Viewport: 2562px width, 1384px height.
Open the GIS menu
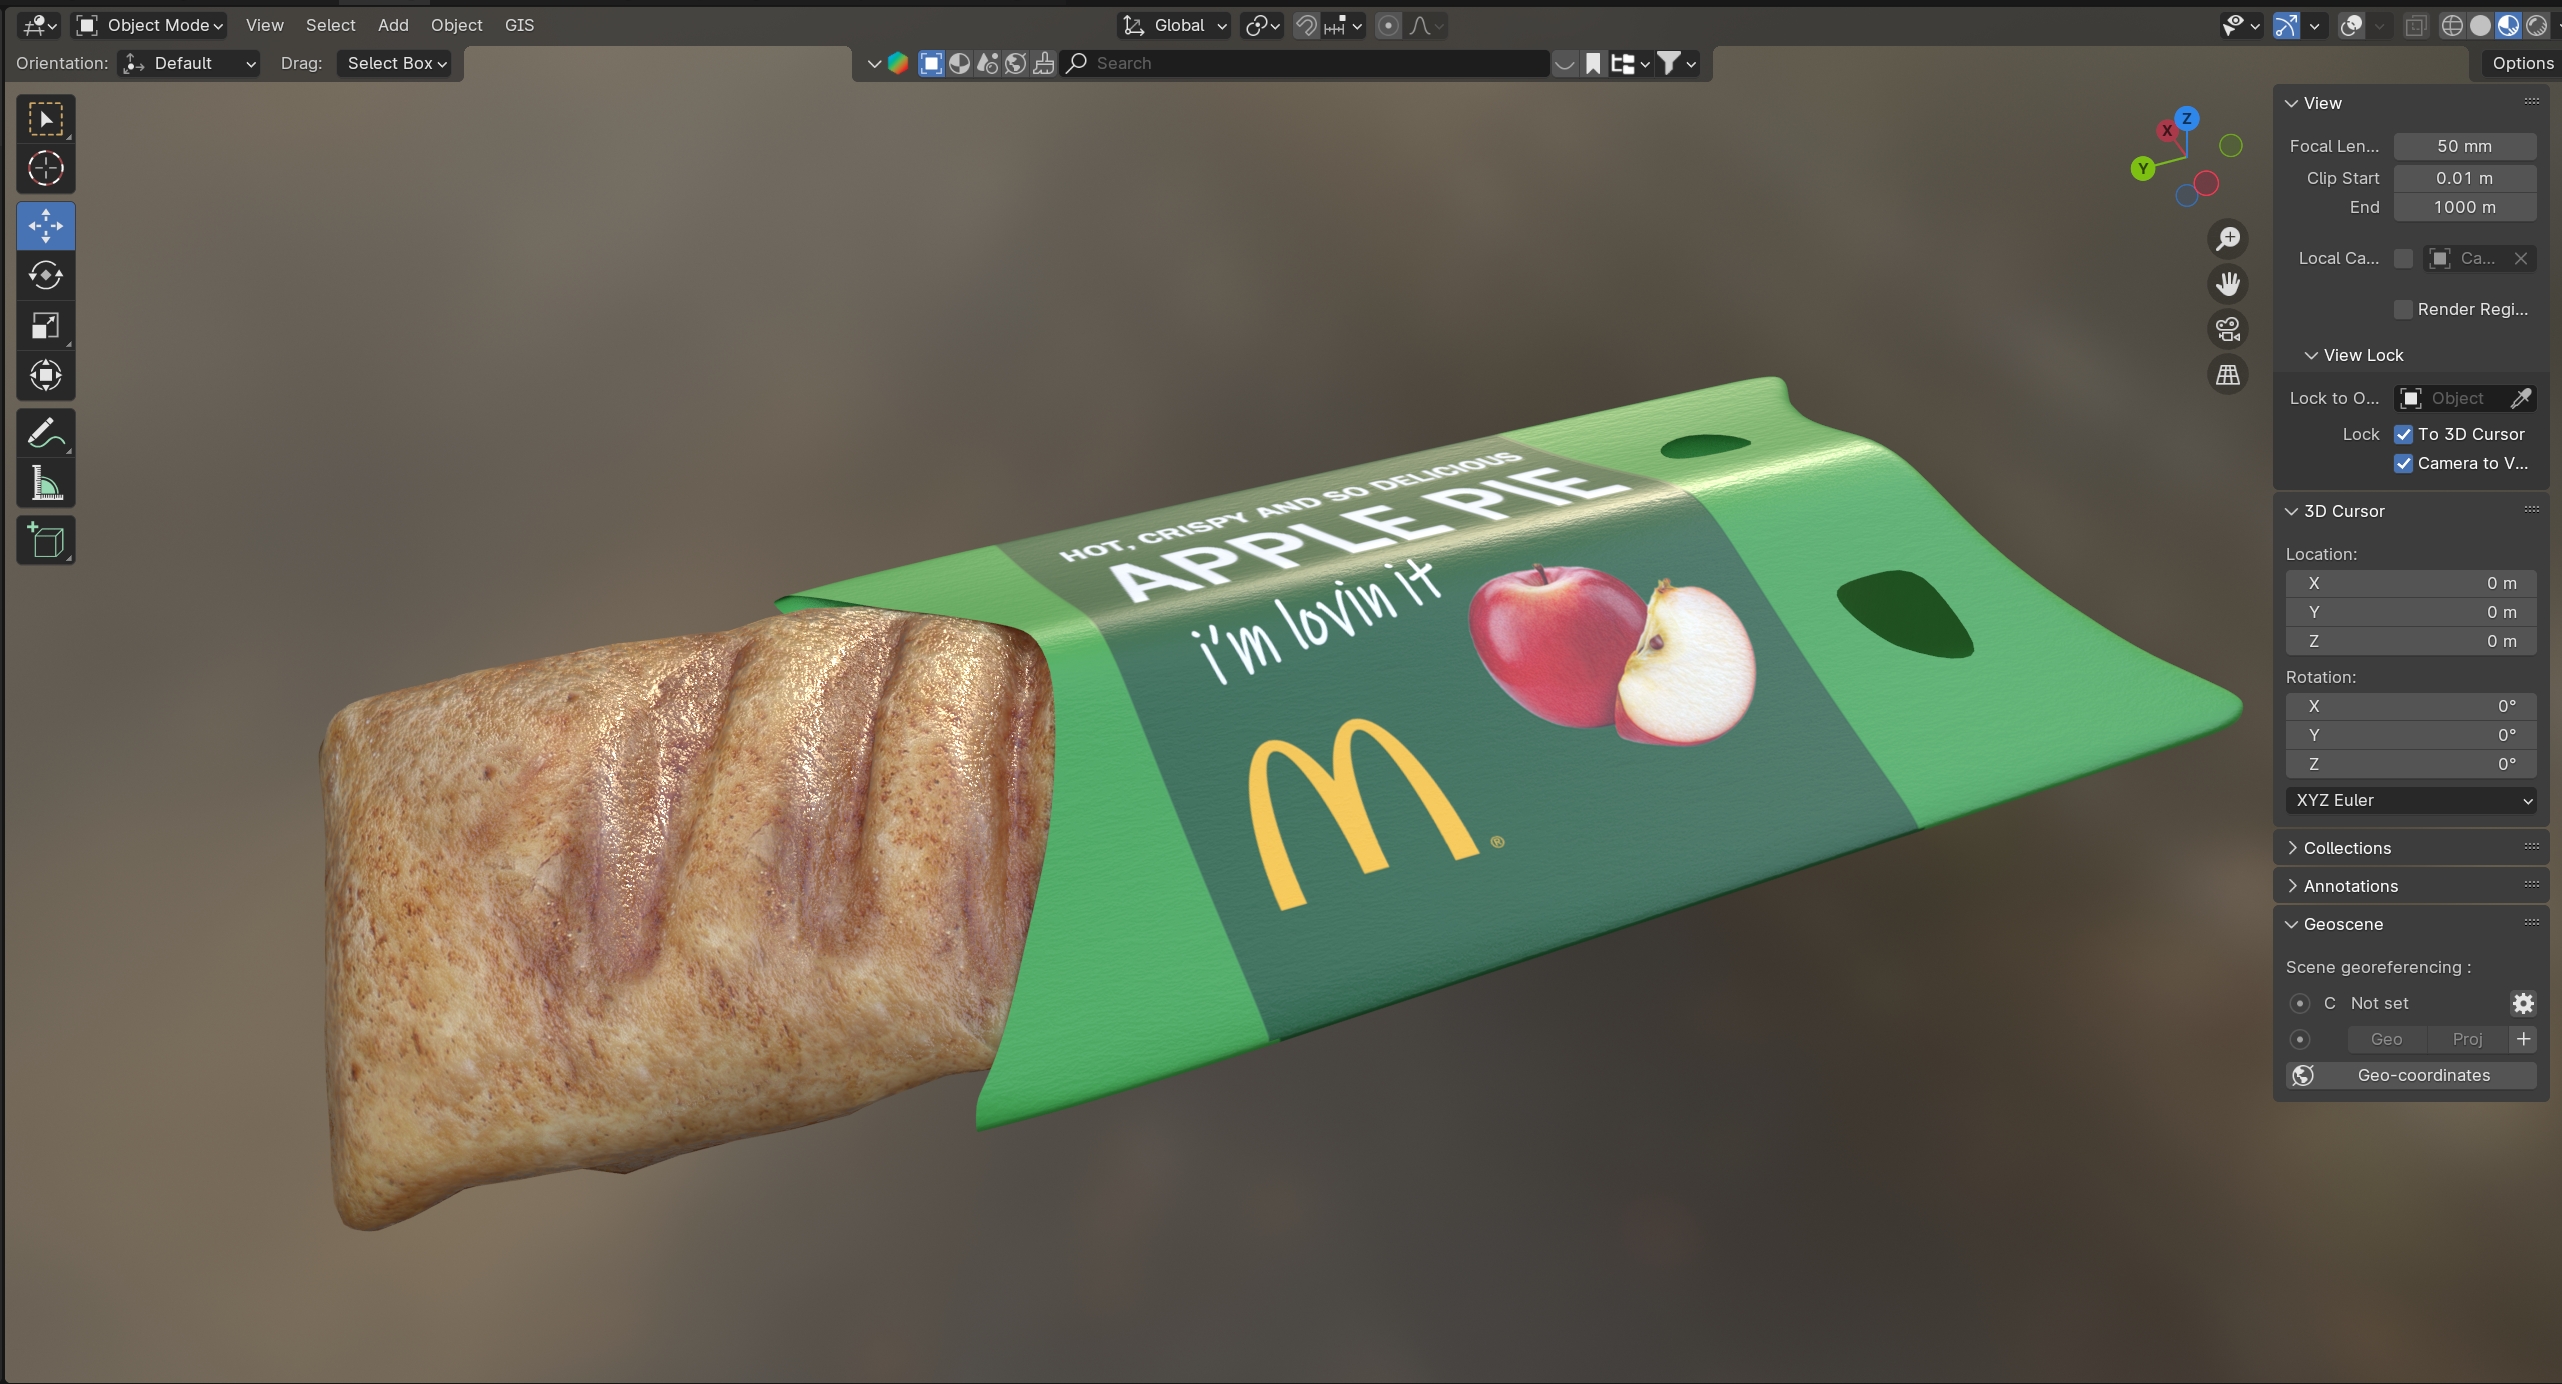(519, 25)
